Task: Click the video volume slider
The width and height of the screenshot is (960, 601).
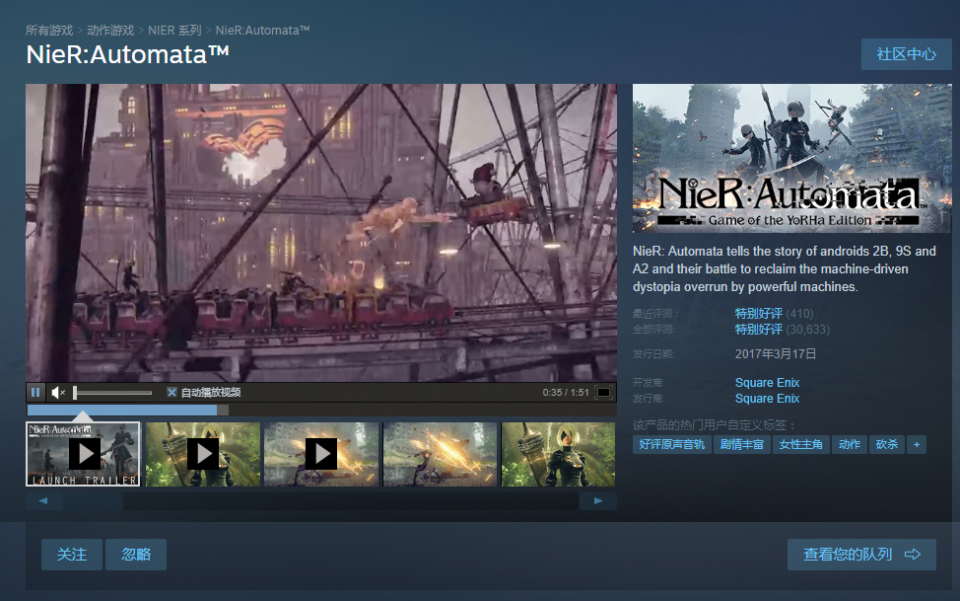Action: coord(112,393)
